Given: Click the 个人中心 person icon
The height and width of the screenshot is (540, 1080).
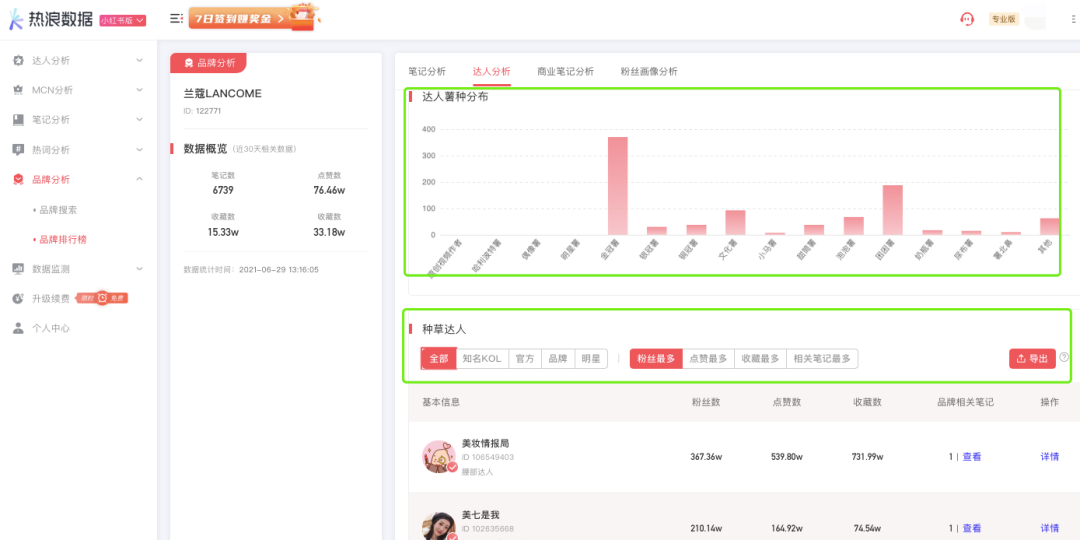Looking at the screenshot, I should 19,329.
